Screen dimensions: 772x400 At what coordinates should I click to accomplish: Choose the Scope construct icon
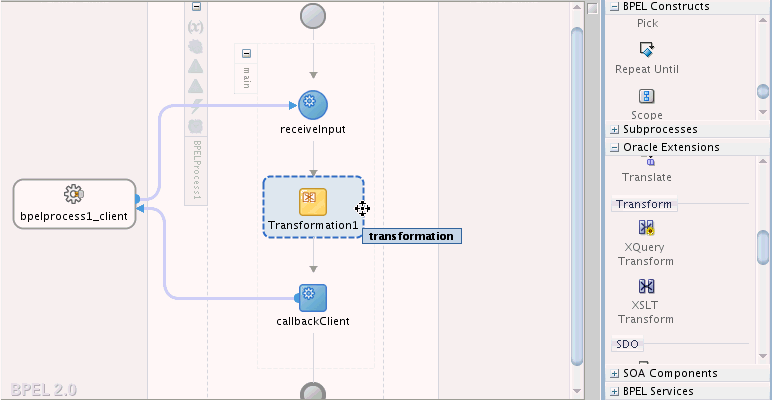646,96
